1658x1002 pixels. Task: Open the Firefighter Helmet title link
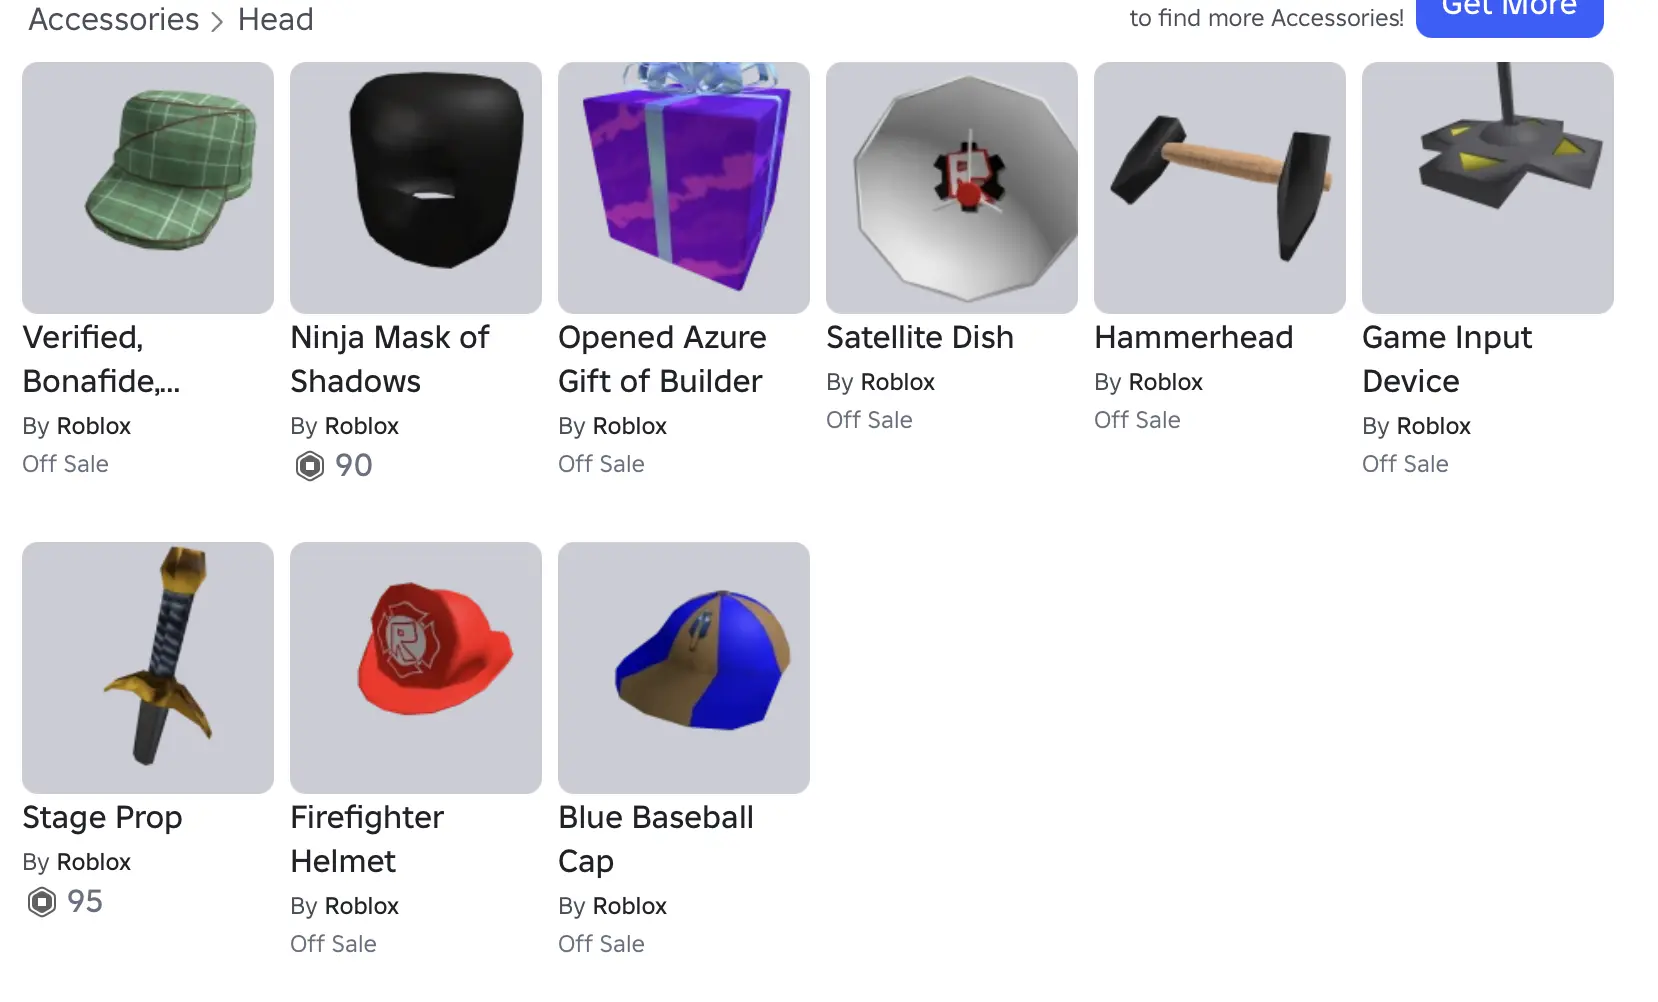click(x=367, y=840)
